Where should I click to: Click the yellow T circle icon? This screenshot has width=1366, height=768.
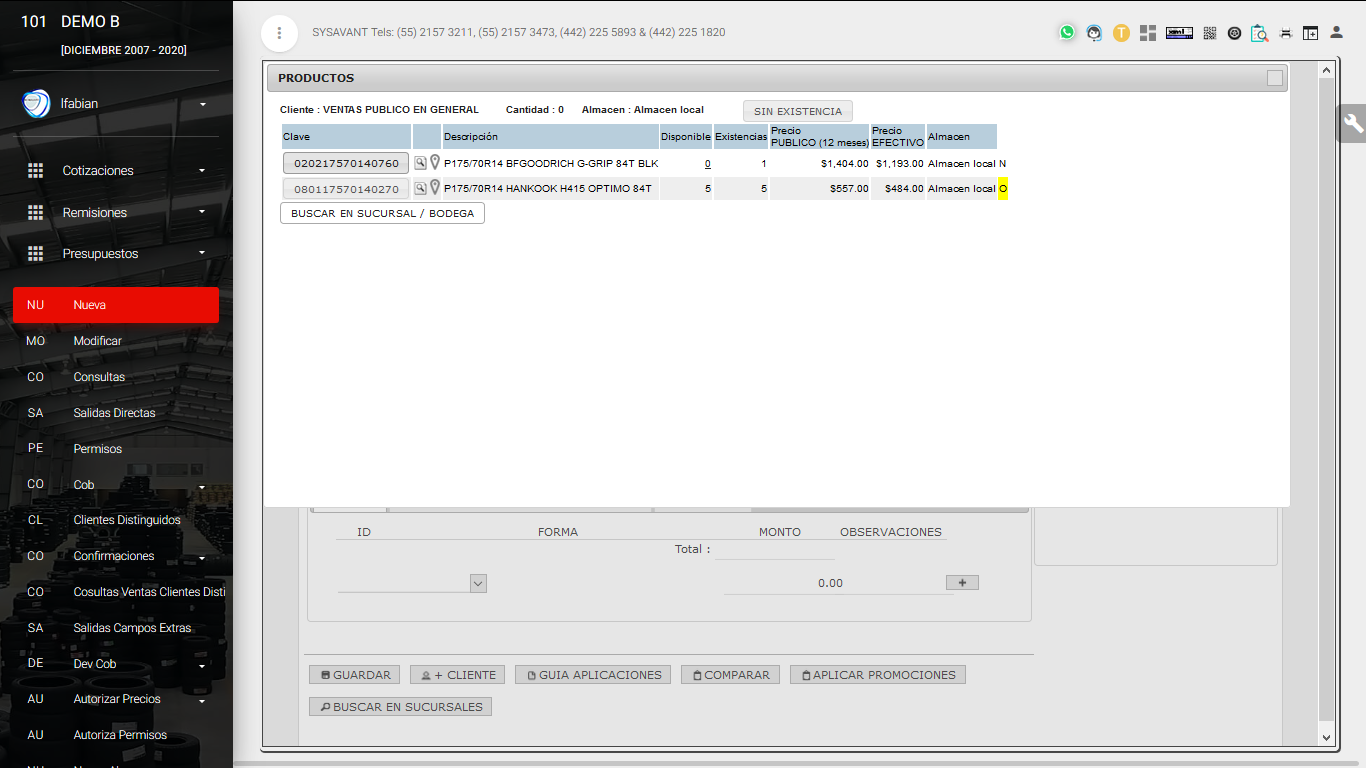click(x=1121, y=33)
